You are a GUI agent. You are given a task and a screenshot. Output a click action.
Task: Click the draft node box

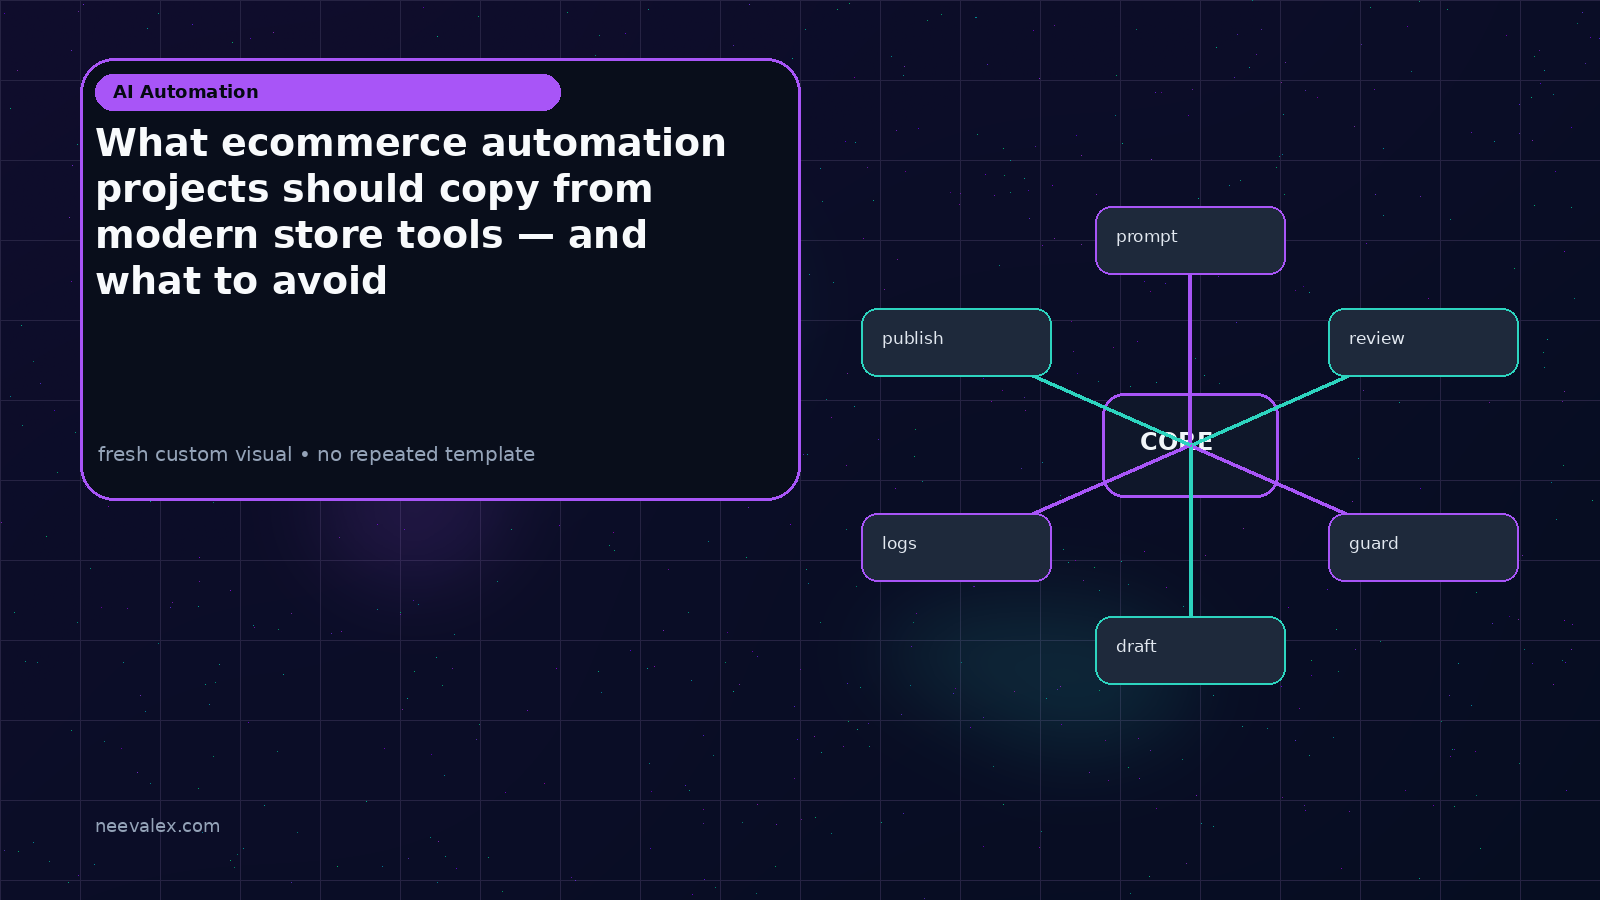[x=1190, y=650]
